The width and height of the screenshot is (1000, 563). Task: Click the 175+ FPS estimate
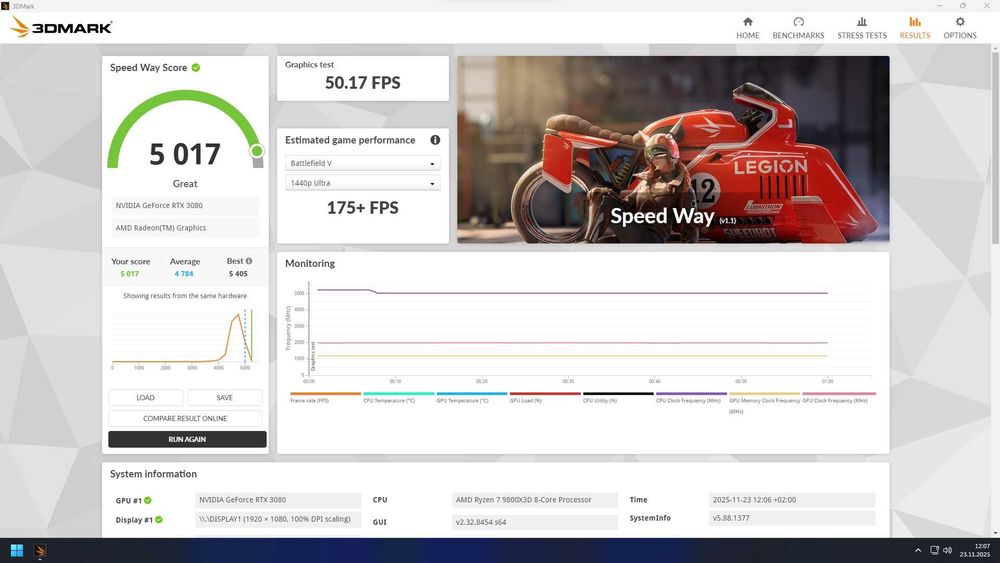click(x=362, y=208)
